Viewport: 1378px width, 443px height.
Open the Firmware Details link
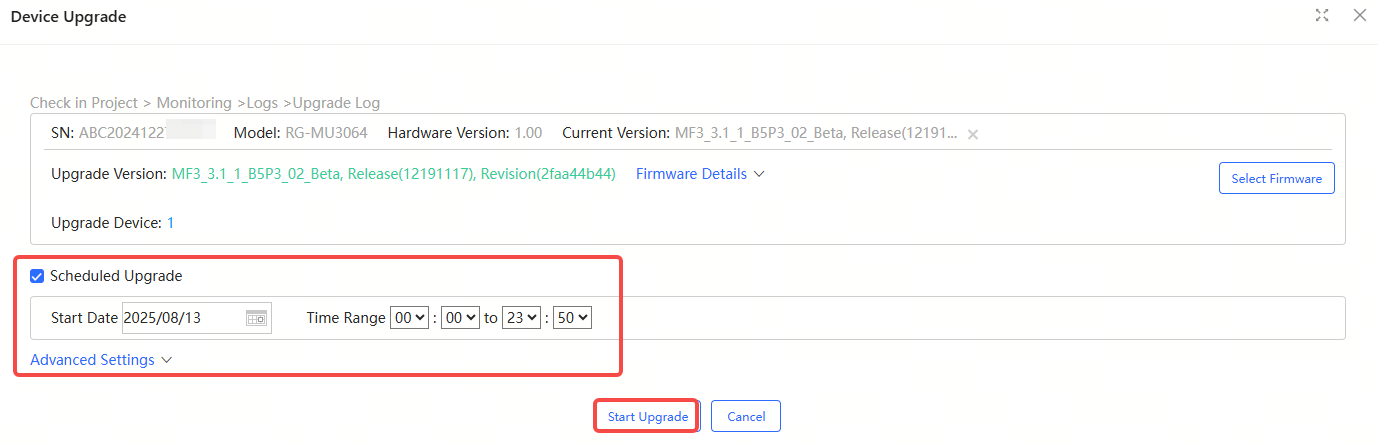coord(691,174)
